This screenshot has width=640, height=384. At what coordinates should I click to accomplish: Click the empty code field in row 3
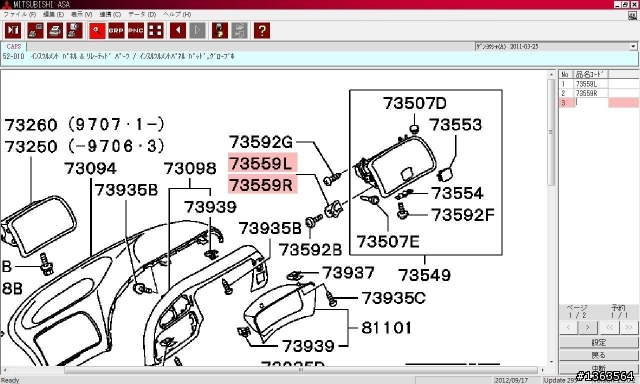pos(591,102)
